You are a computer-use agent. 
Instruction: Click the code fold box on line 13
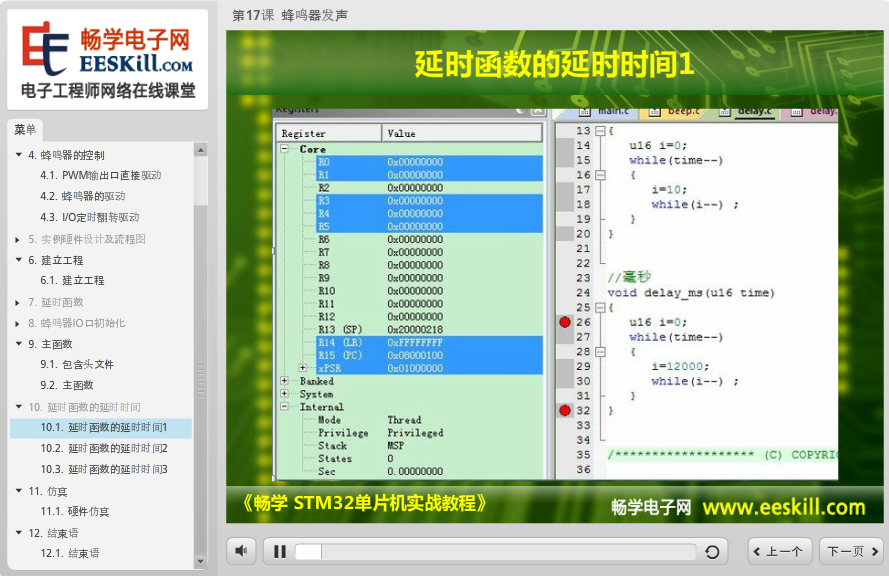point(600,130)
